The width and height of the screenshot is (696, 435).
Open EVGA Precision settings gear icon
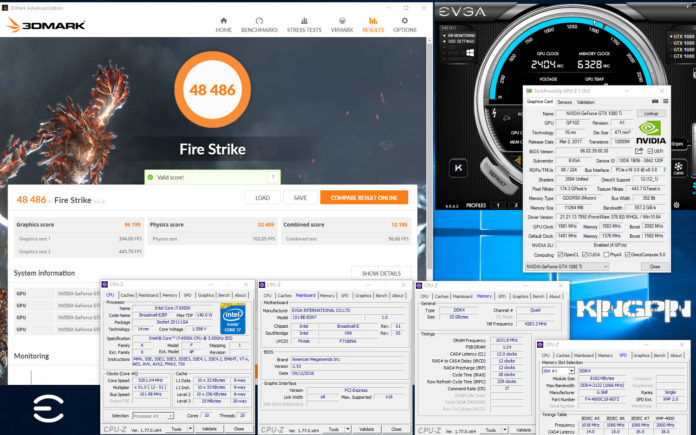[676, 205]
